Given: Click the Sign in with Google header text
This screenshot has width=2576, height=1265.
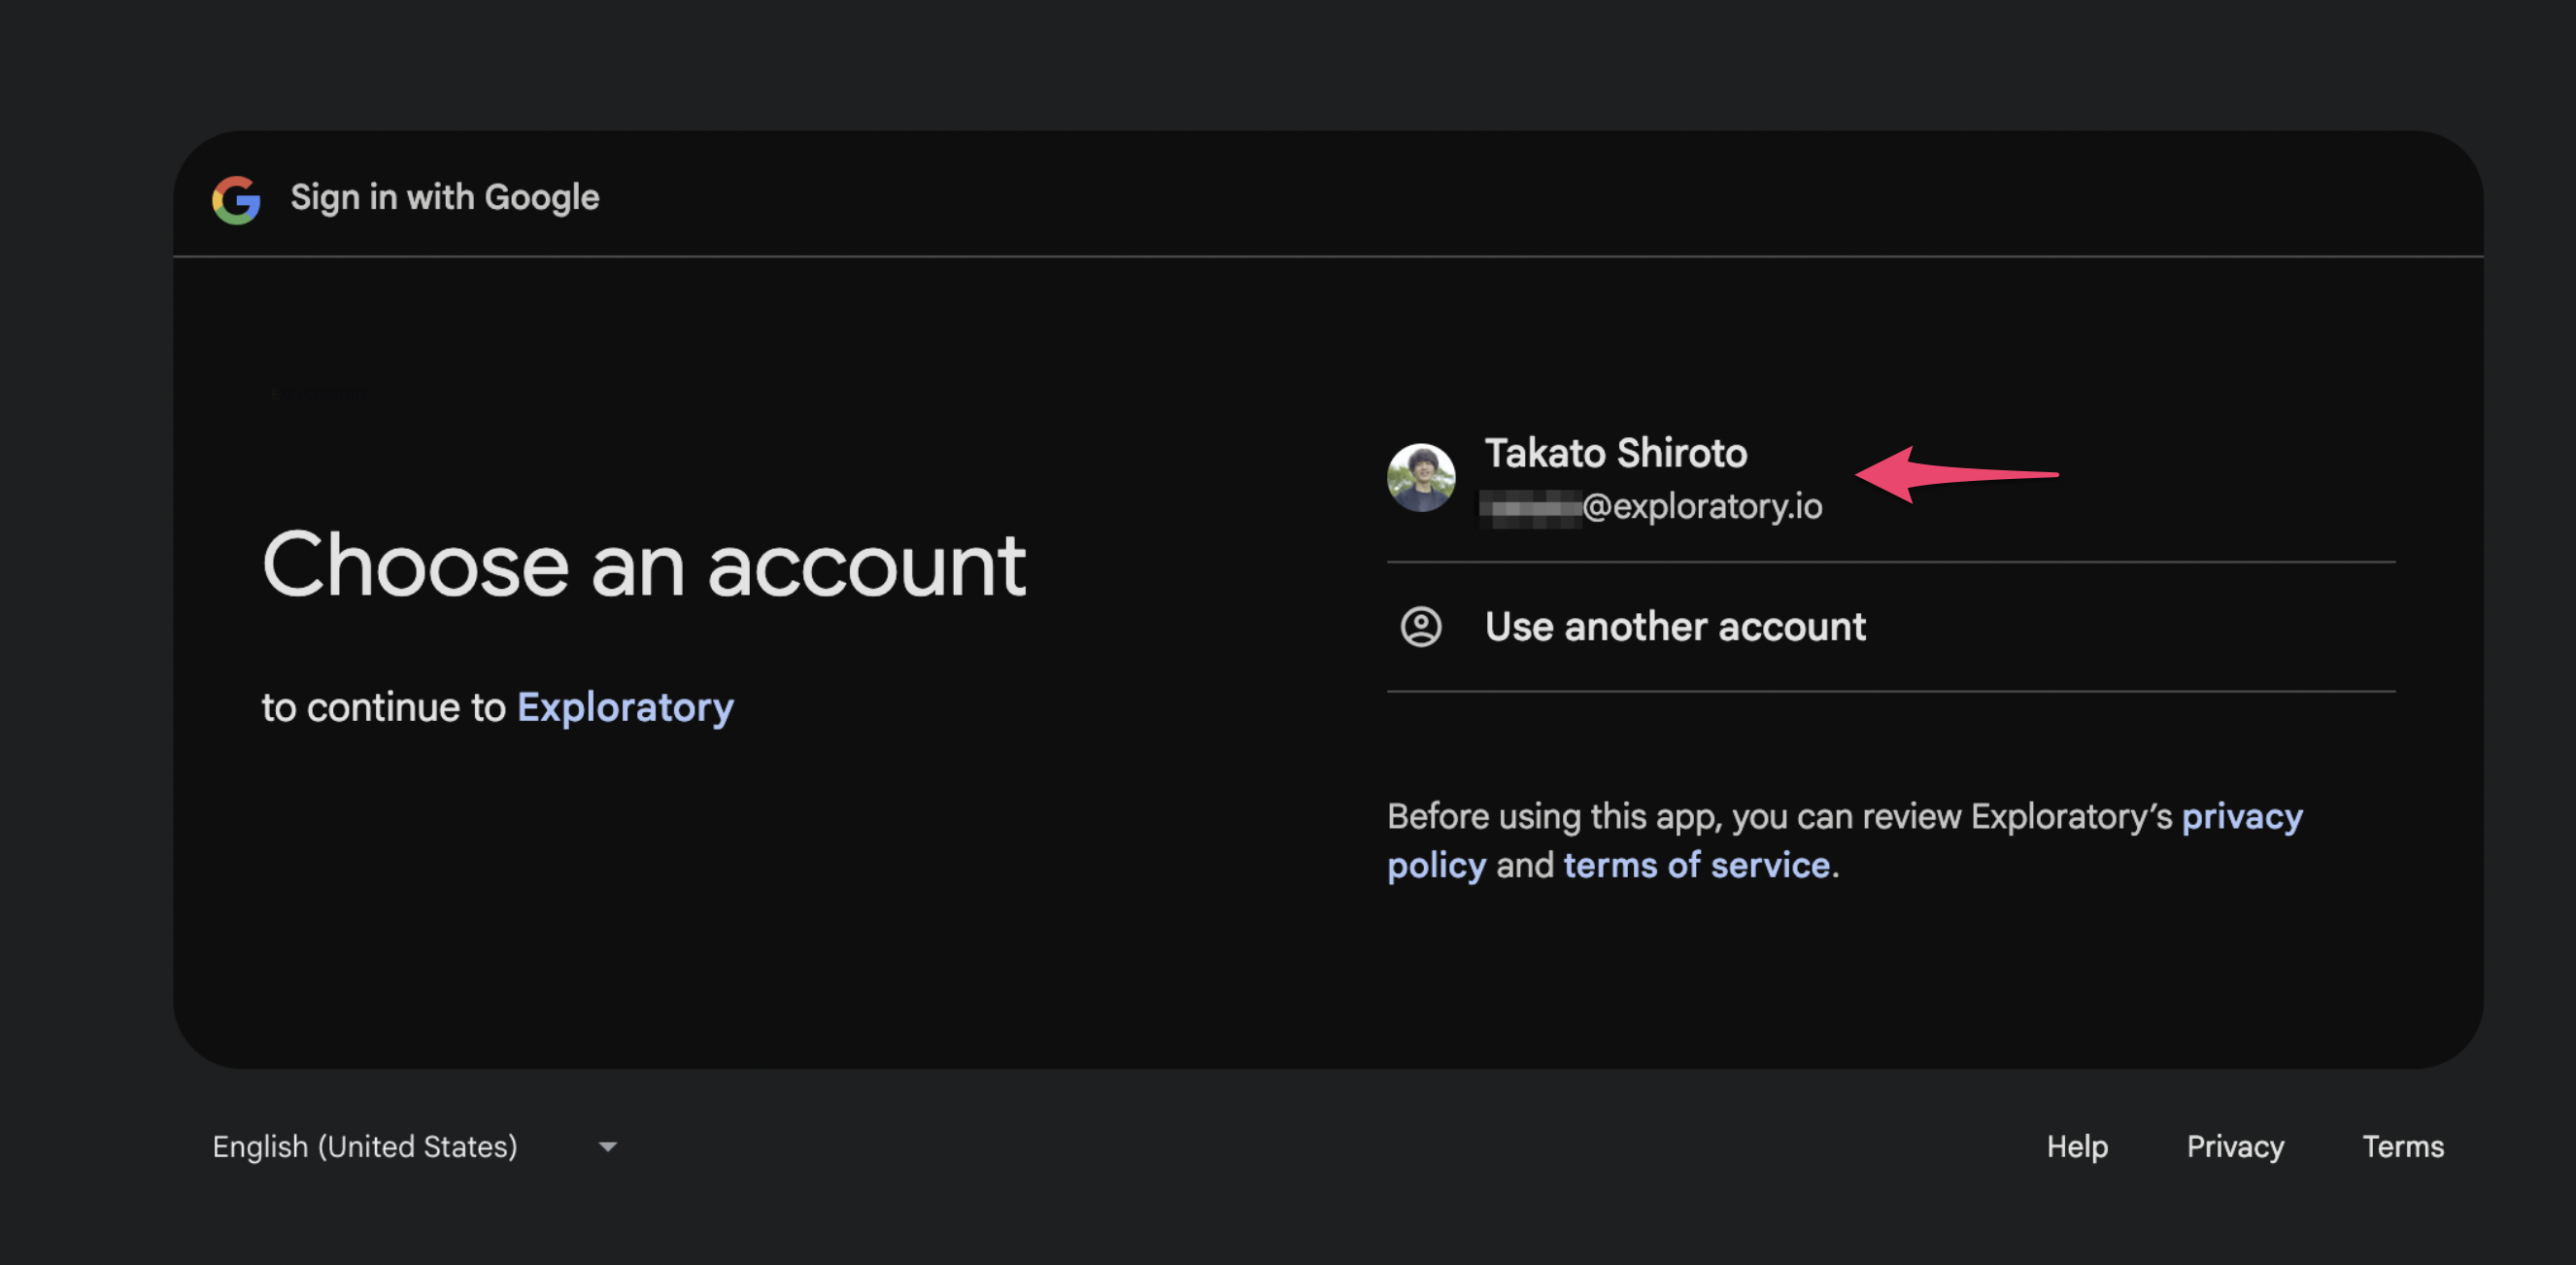Looking at the screenshot, I should [444, 197].
